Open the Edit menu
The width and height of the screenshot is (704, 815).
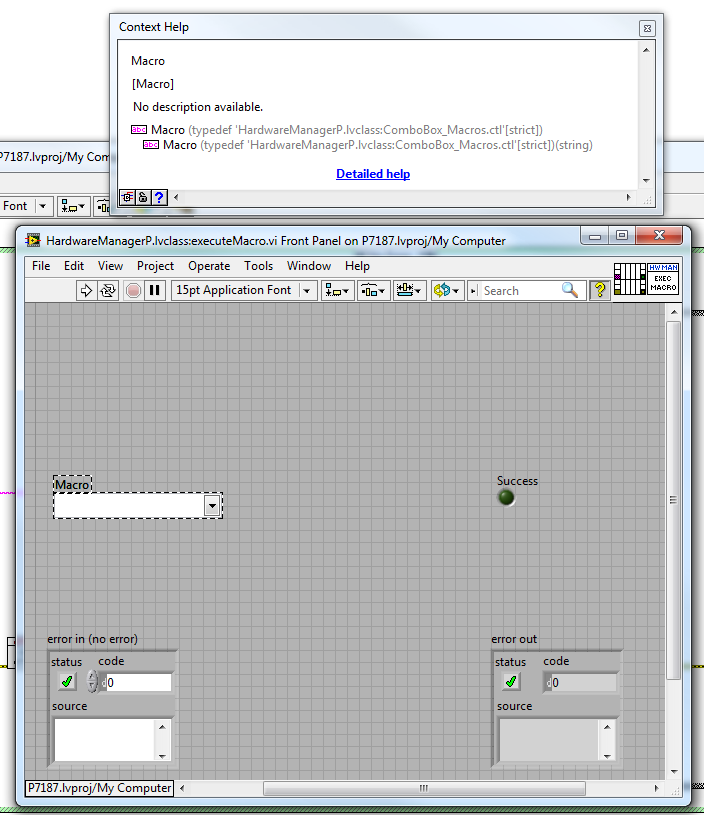74,266
